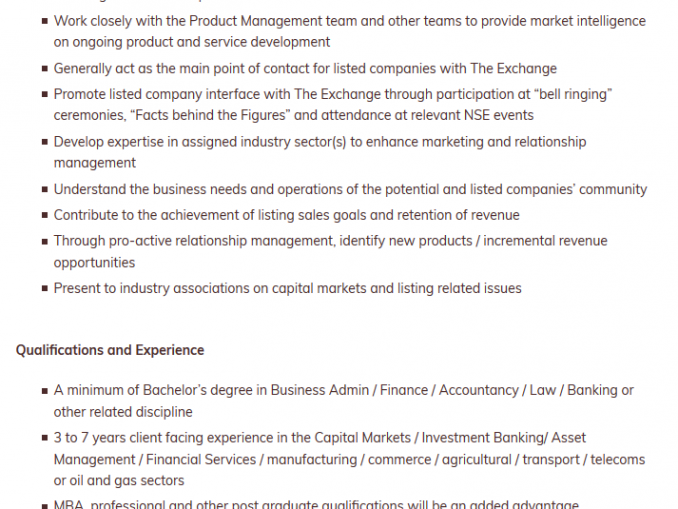
Task: Click the bullet before '3 to 7 years client facing'
Action: point(45,438)
